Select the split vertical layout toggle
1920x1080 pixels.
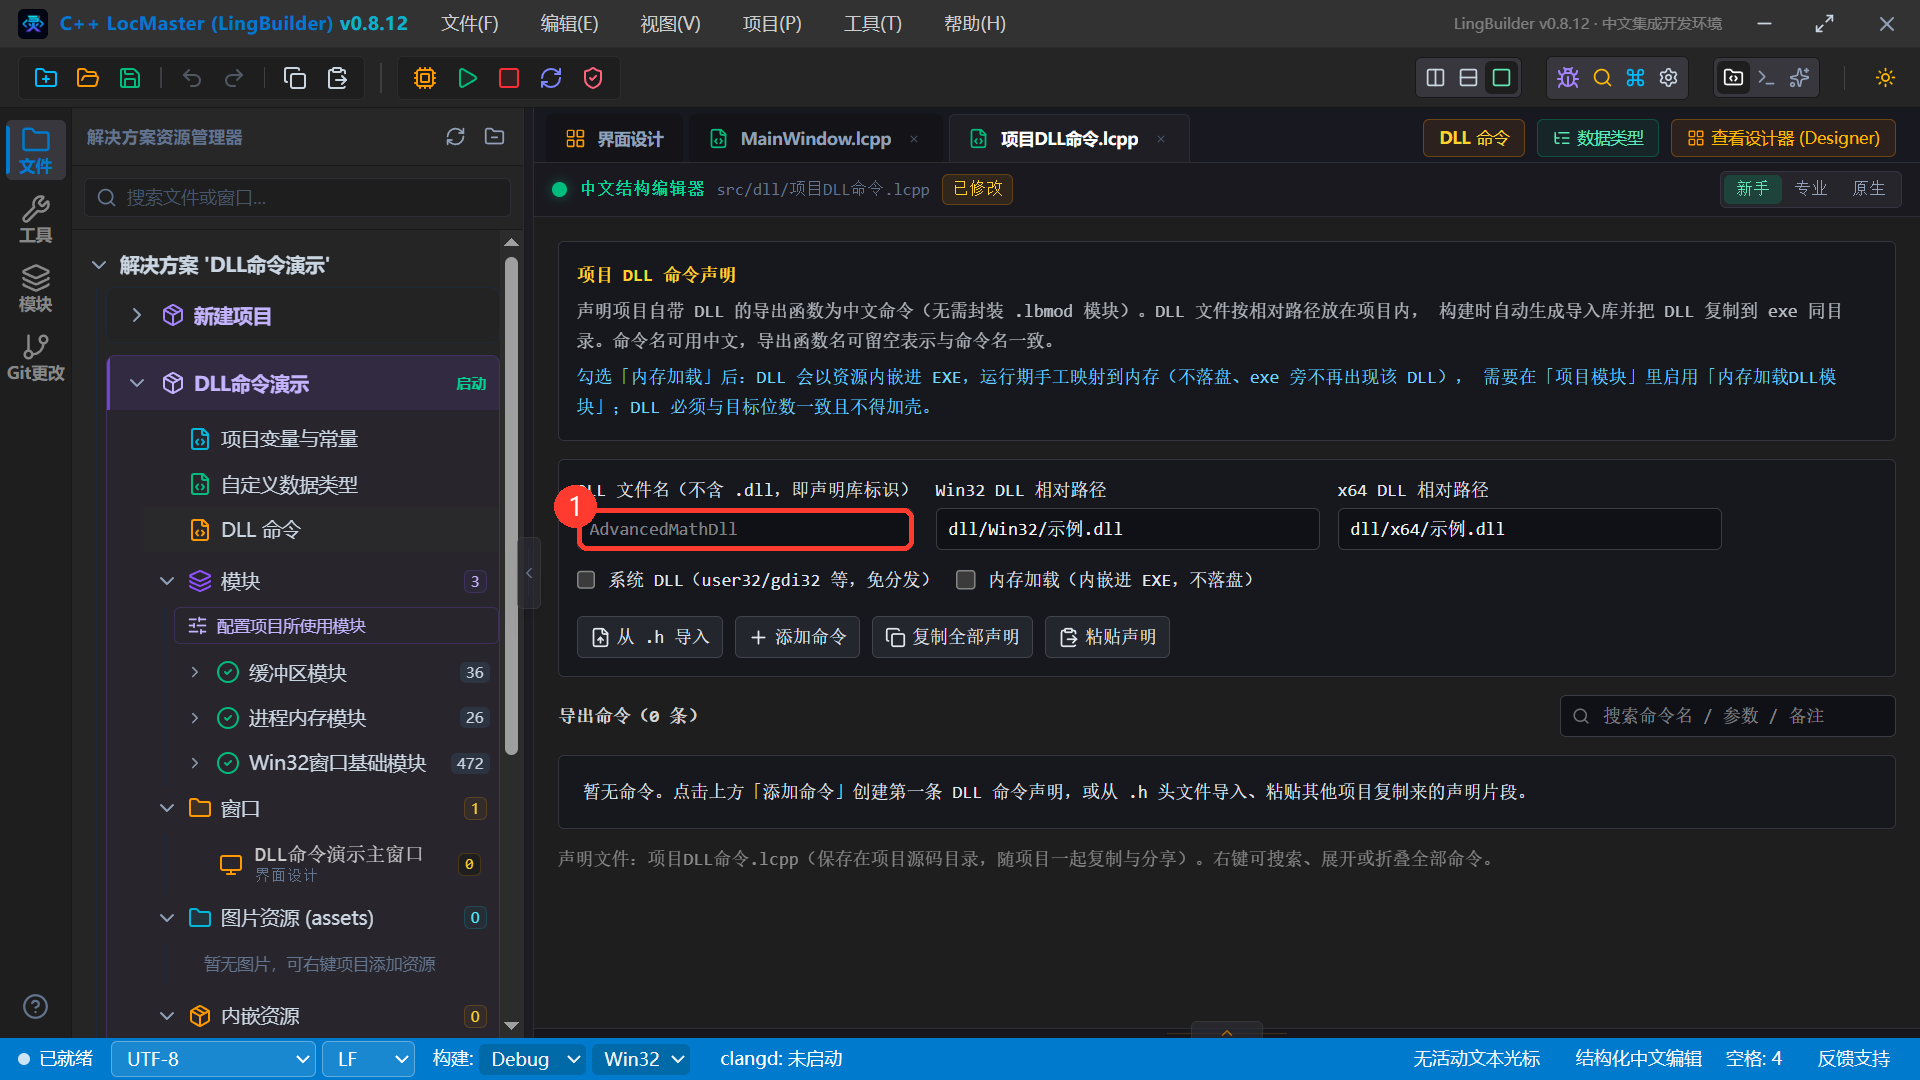pyautogui.click(x=1435, y=78)
